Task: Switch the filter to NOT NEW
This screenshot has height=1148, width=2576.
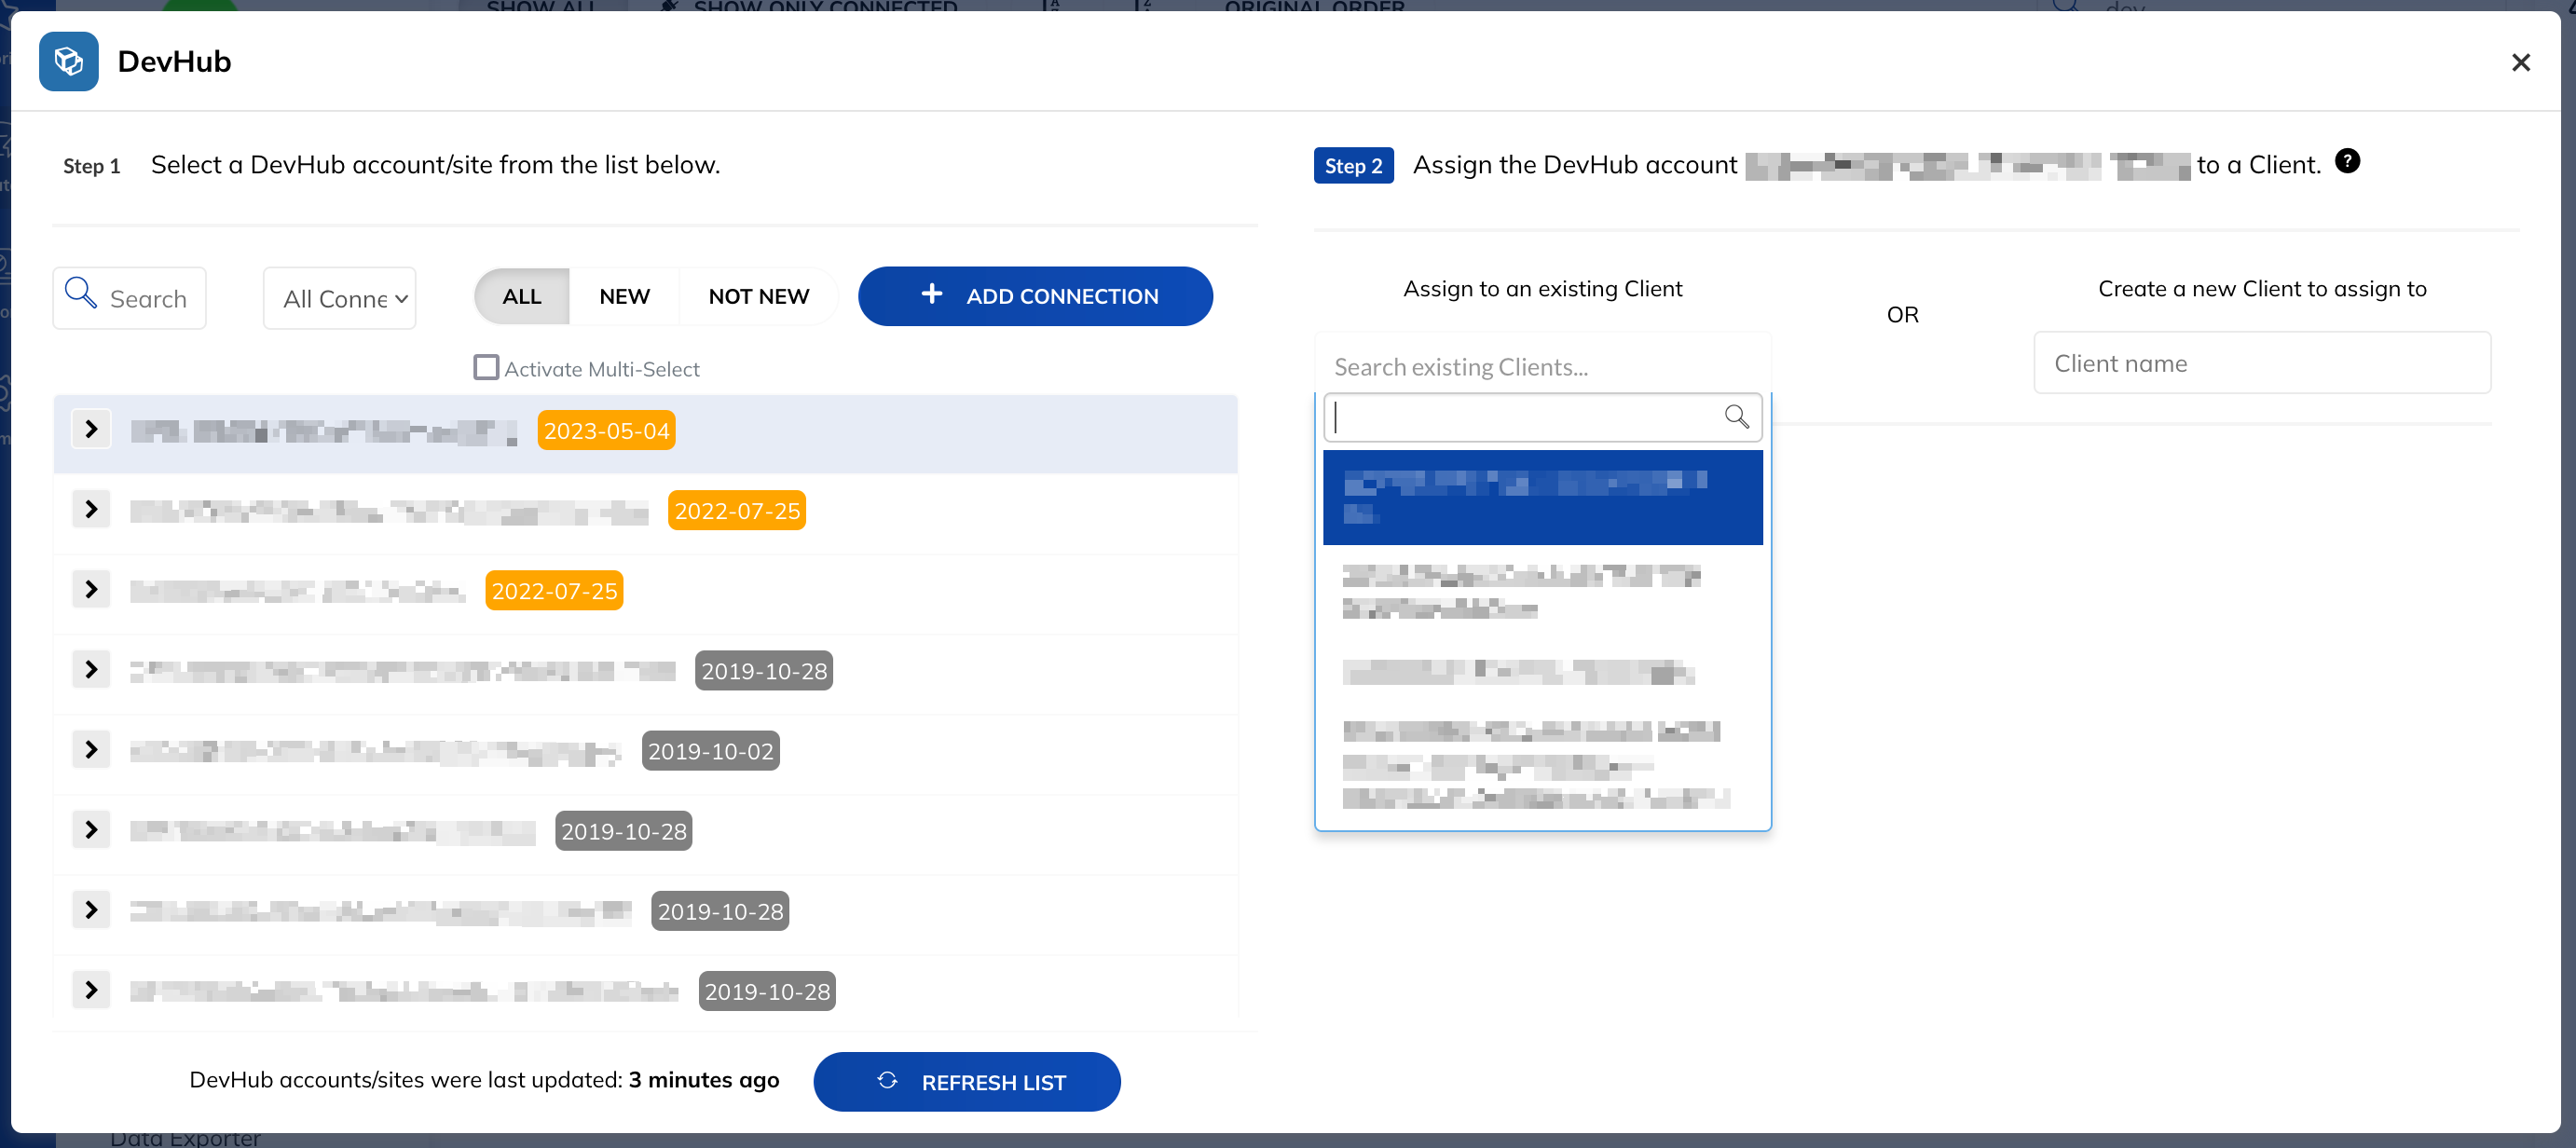Action: pos(758,295)
